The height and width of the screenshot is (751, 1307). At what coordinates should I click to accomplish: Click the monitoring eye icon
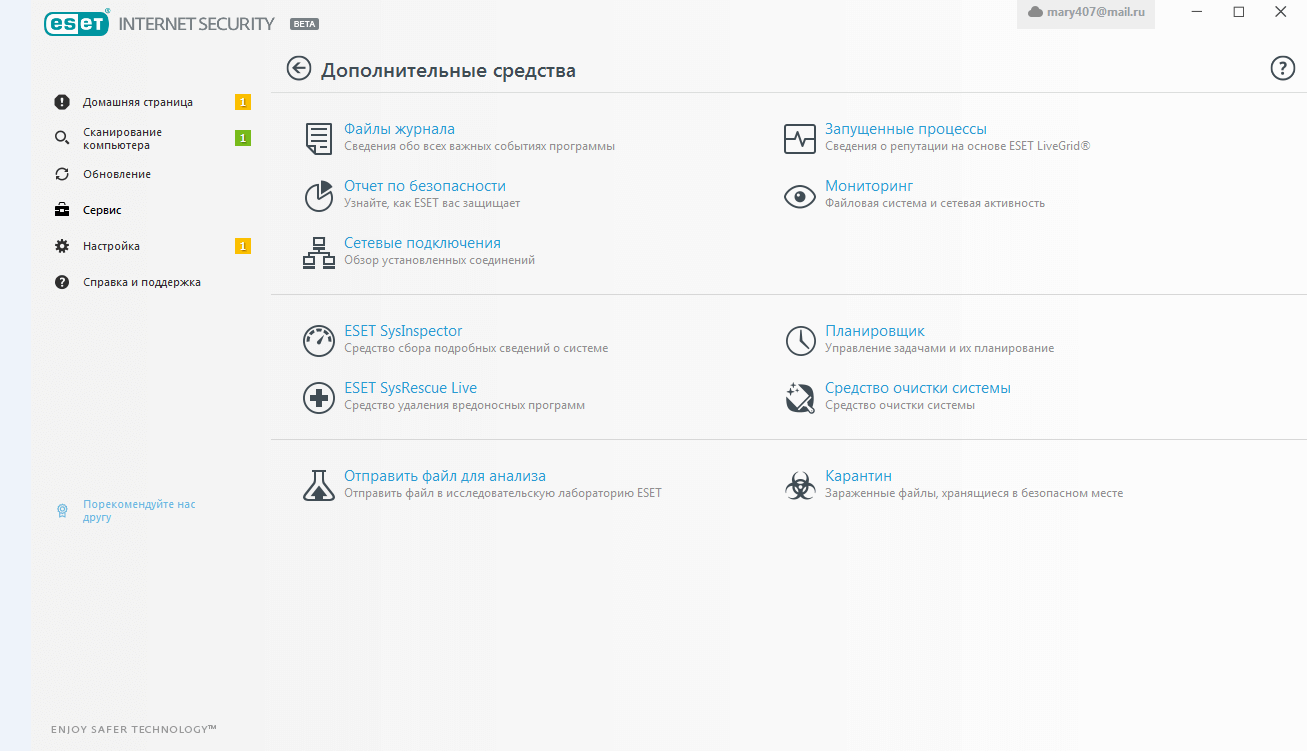click(800, 196)
